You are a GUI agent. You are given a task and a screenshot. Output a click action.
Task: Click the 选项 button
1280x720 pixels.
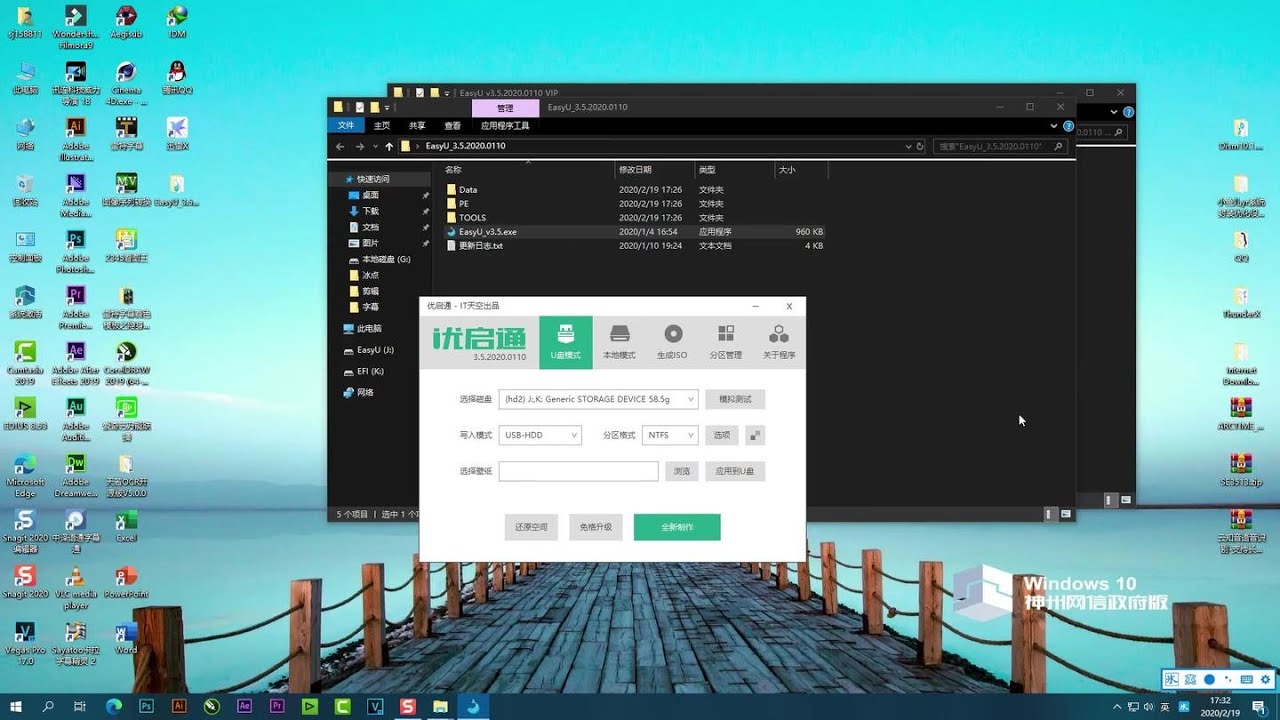coord(721,435)
